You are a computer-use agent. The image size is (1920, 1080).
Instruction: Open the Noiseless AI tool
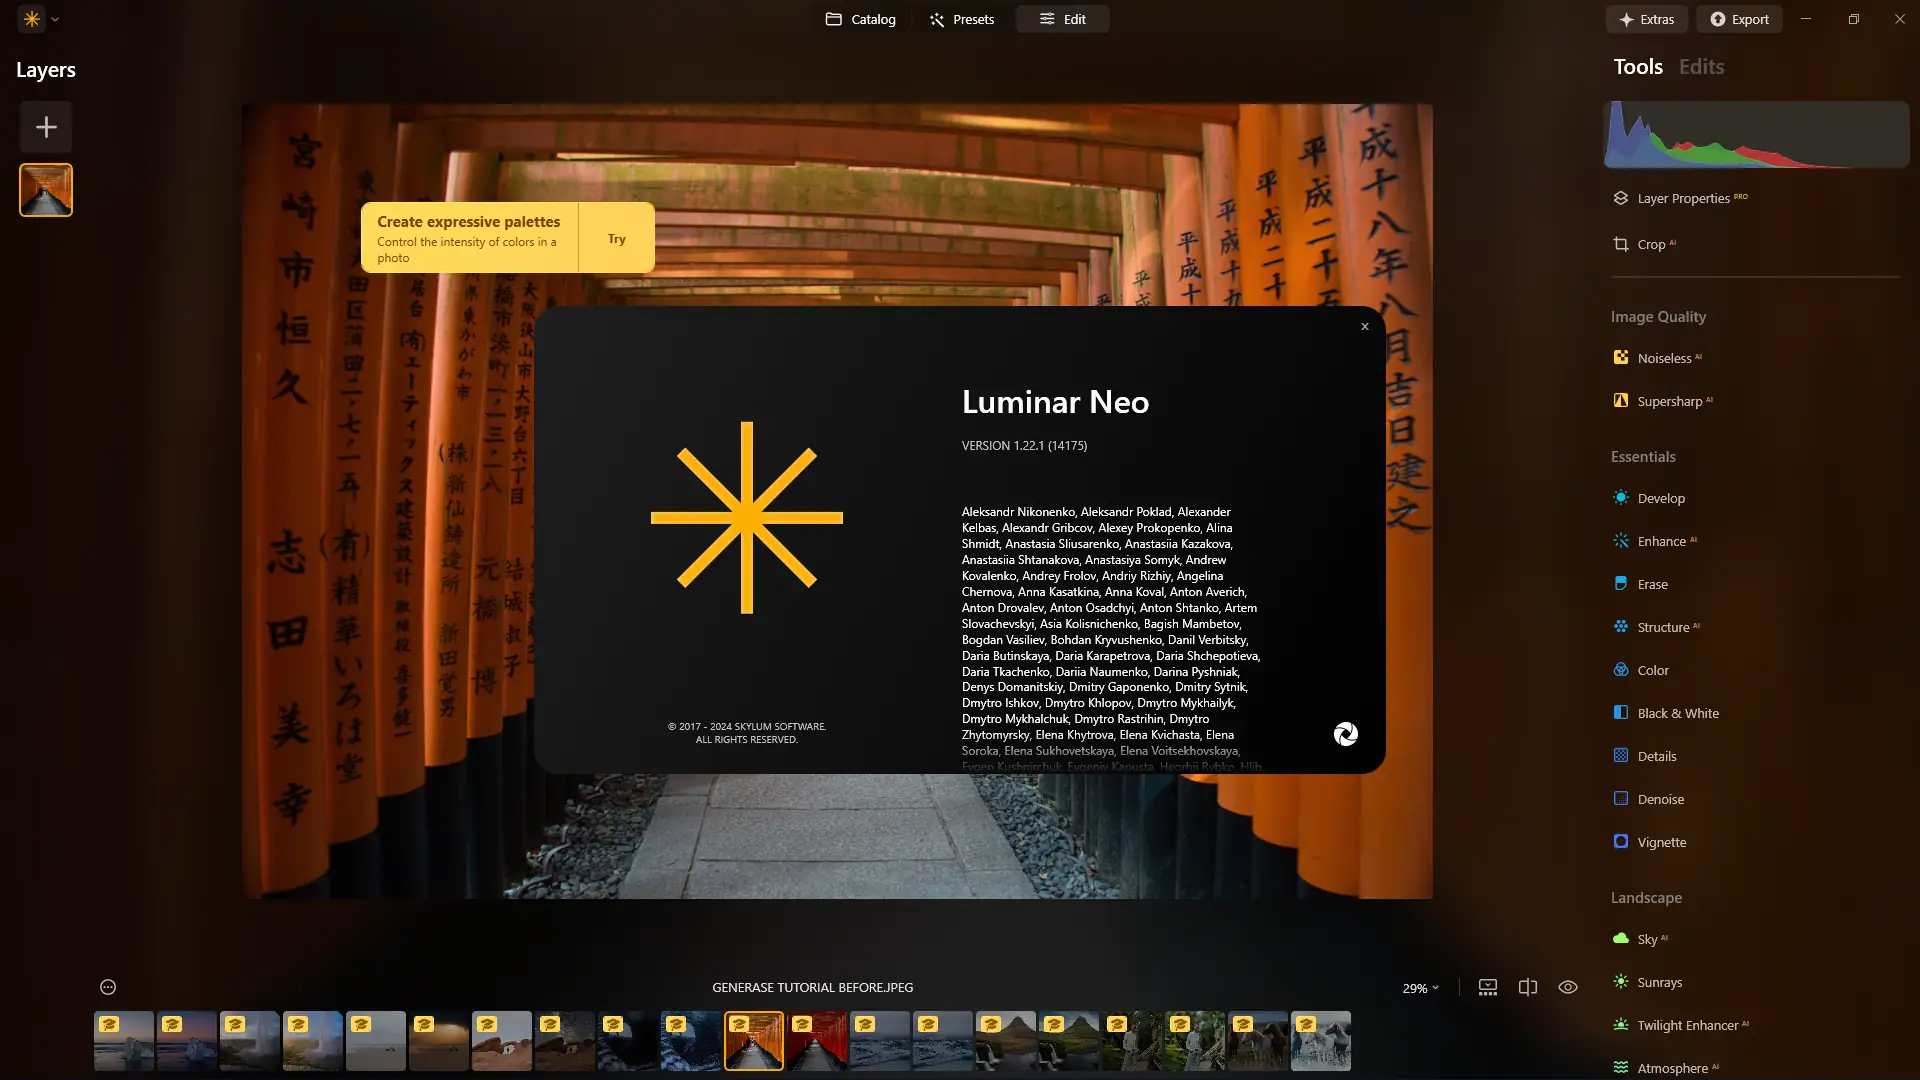[x=1664, y=358]
